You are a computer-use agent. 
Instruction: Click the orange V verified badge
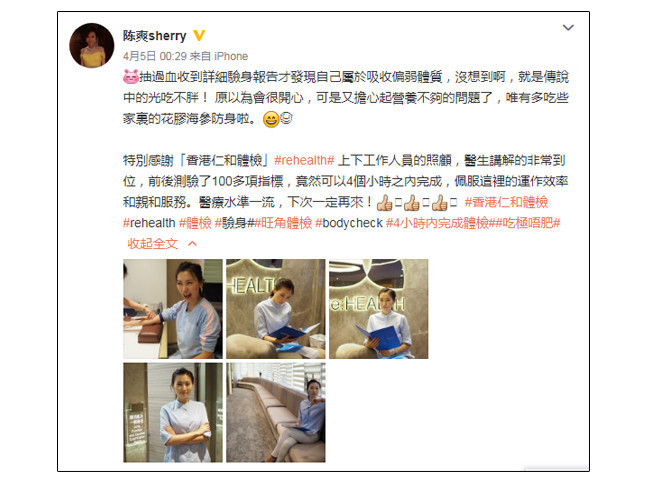tap(199, 36)
